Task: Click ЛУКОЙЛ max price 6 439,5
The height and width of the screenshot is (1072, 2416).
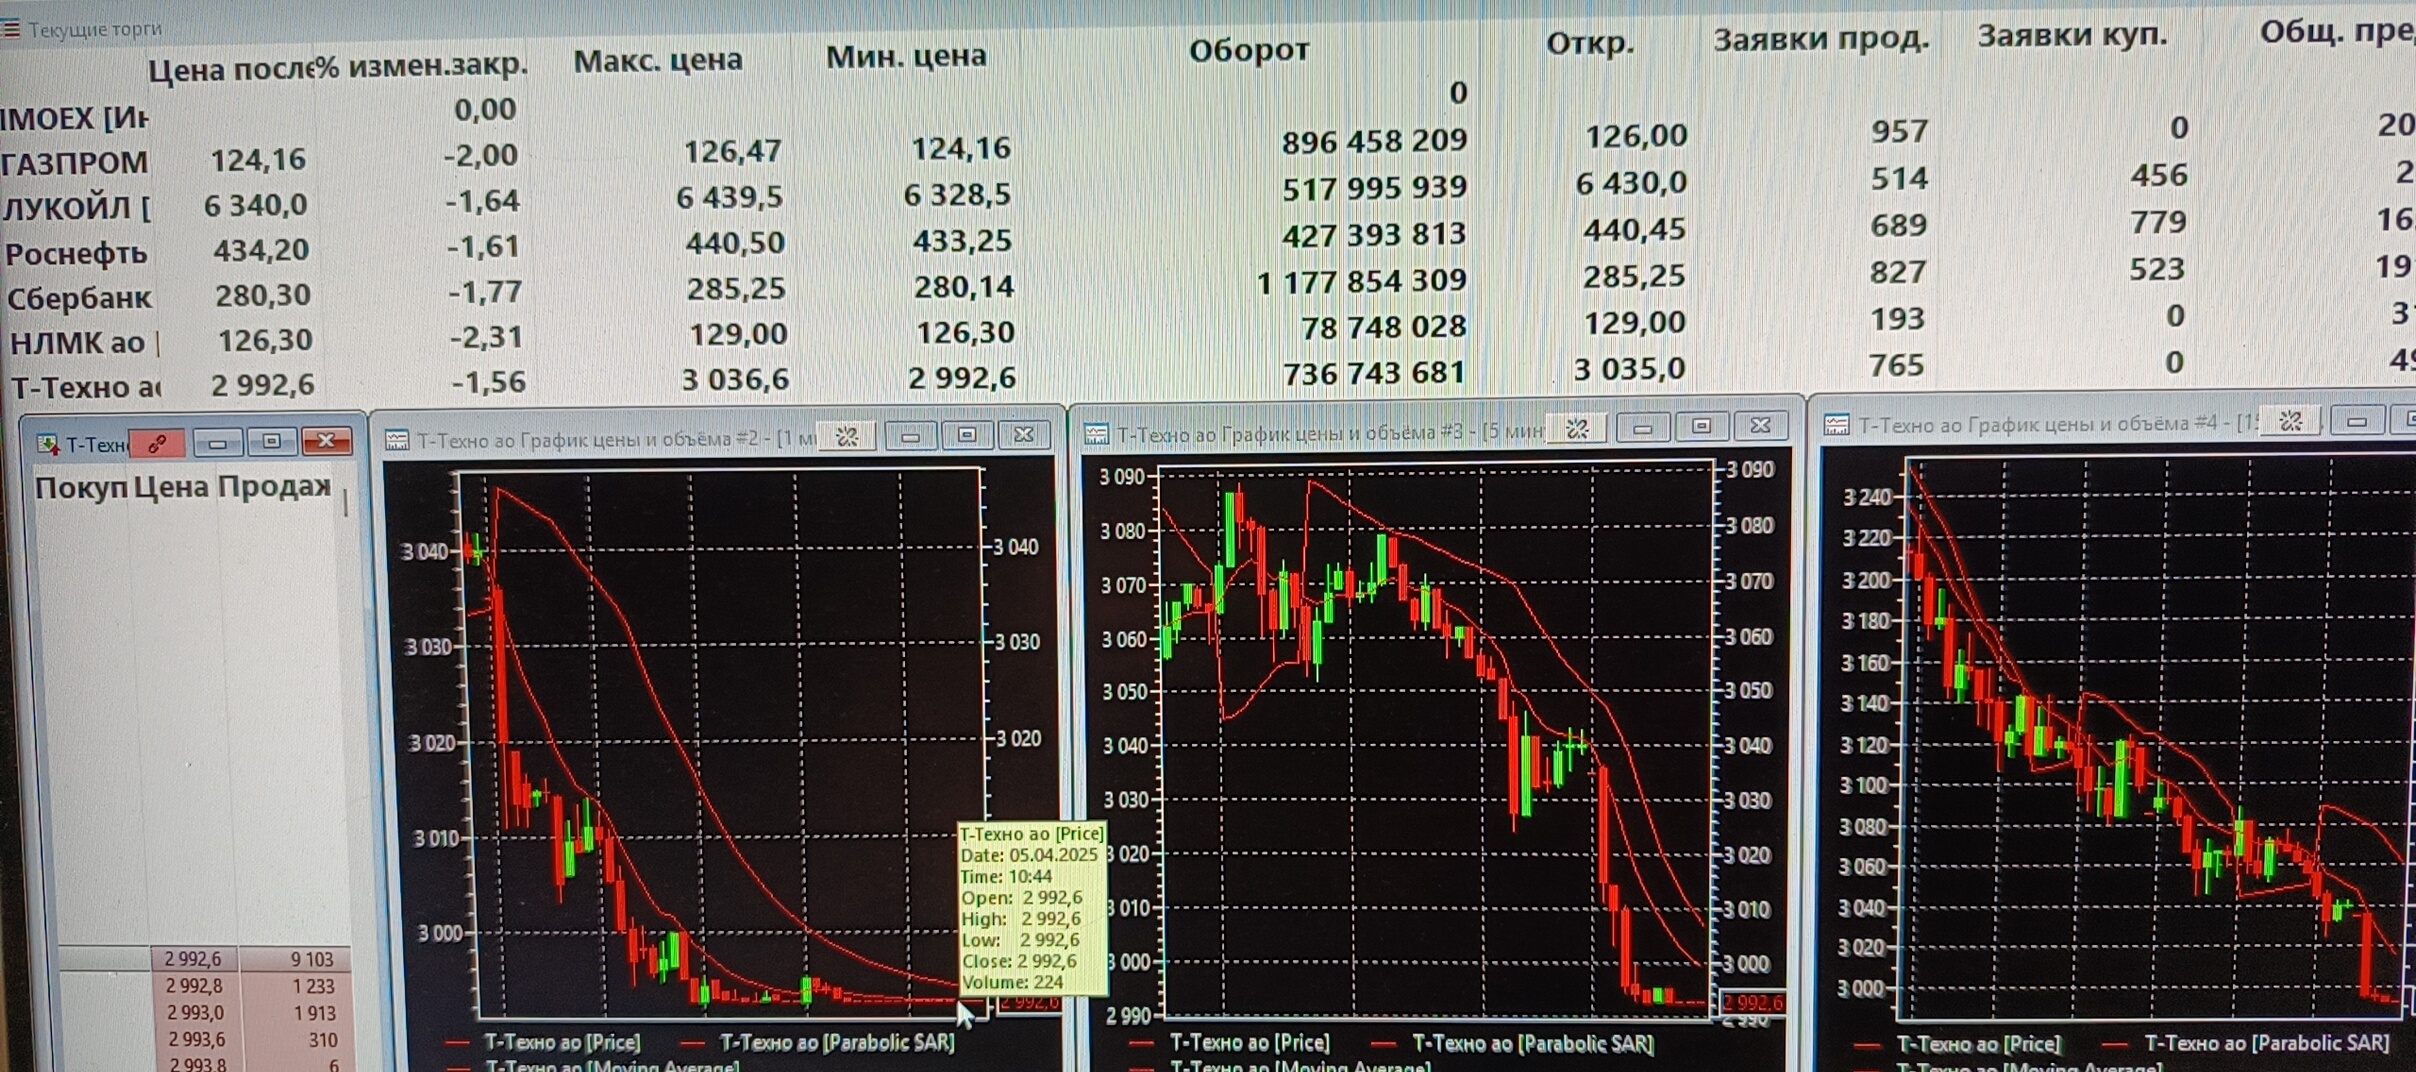Action: coord(729,197)
